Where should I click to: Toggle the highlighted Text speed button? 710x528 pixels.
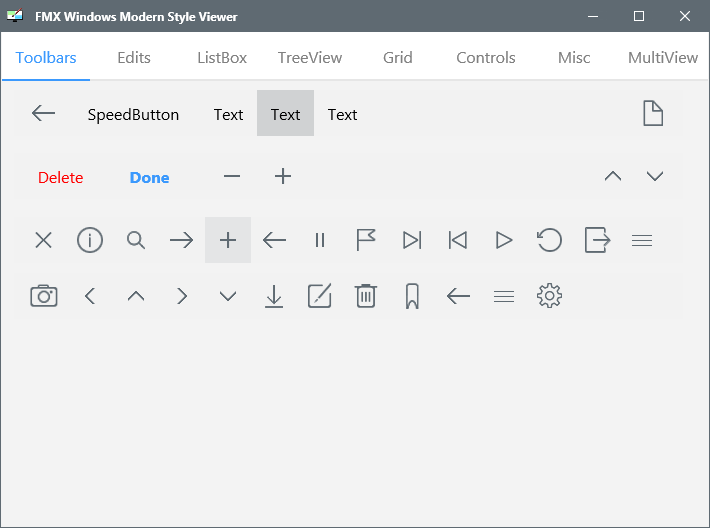coord(285,113)
